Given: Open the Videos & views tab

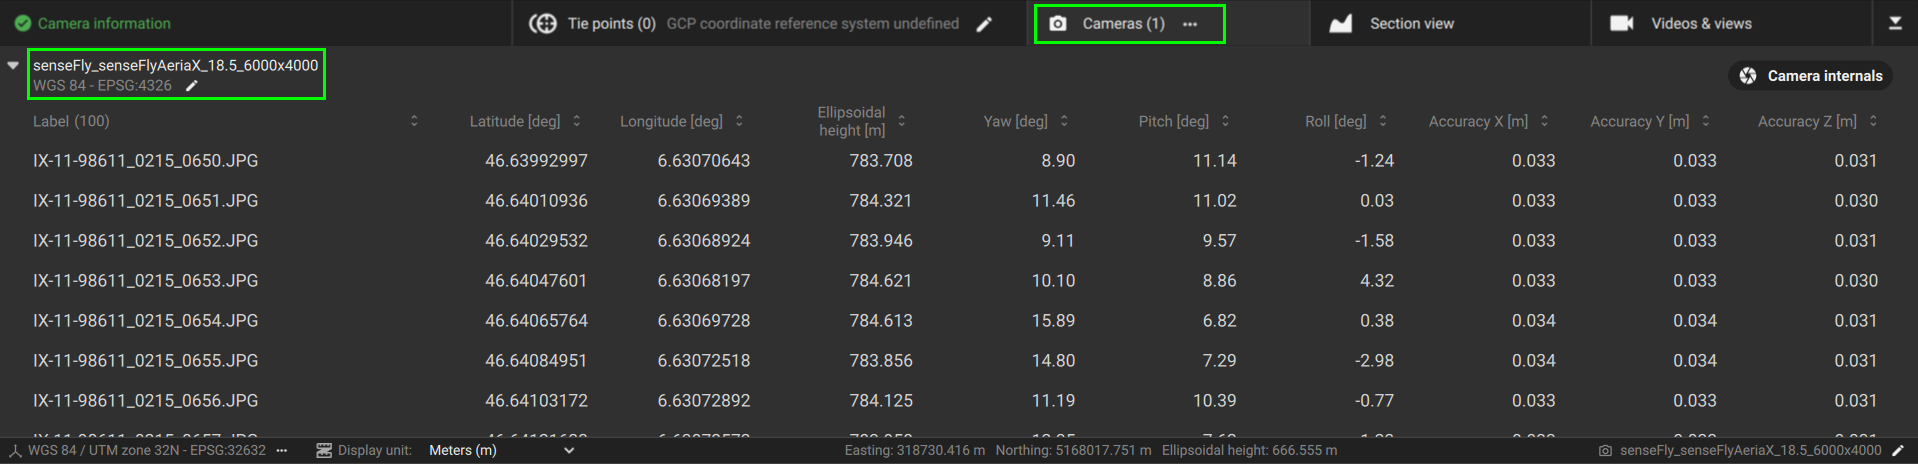Looking at the screenshot, I should 1700,23.
